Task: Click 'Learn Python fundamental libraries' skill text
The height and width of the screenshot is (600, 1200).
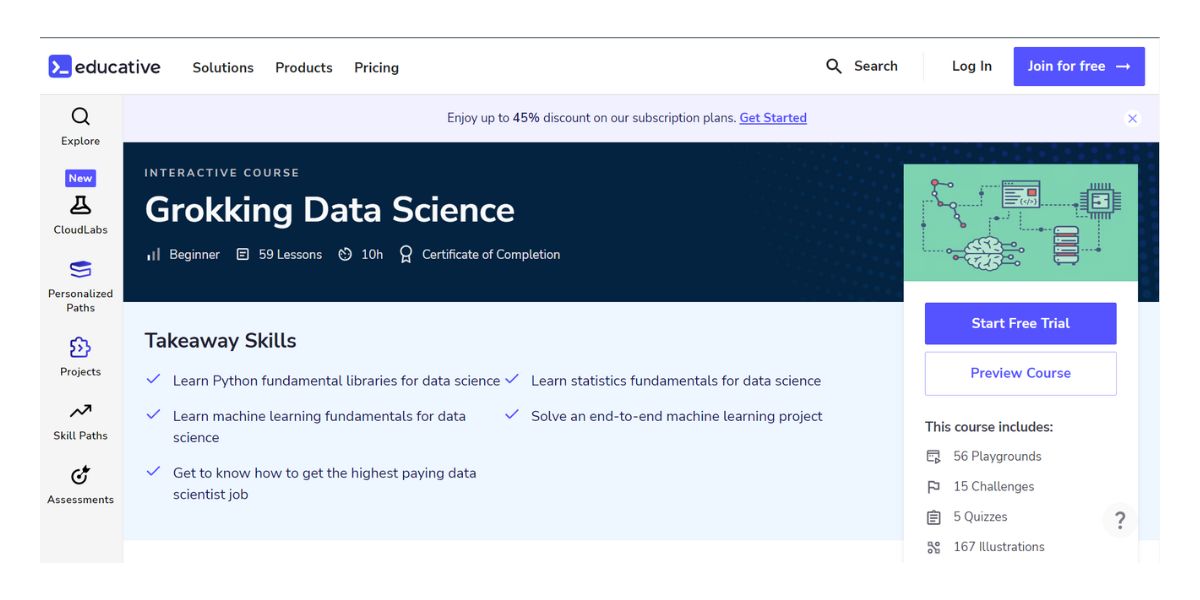Action: tap(336, 381)
